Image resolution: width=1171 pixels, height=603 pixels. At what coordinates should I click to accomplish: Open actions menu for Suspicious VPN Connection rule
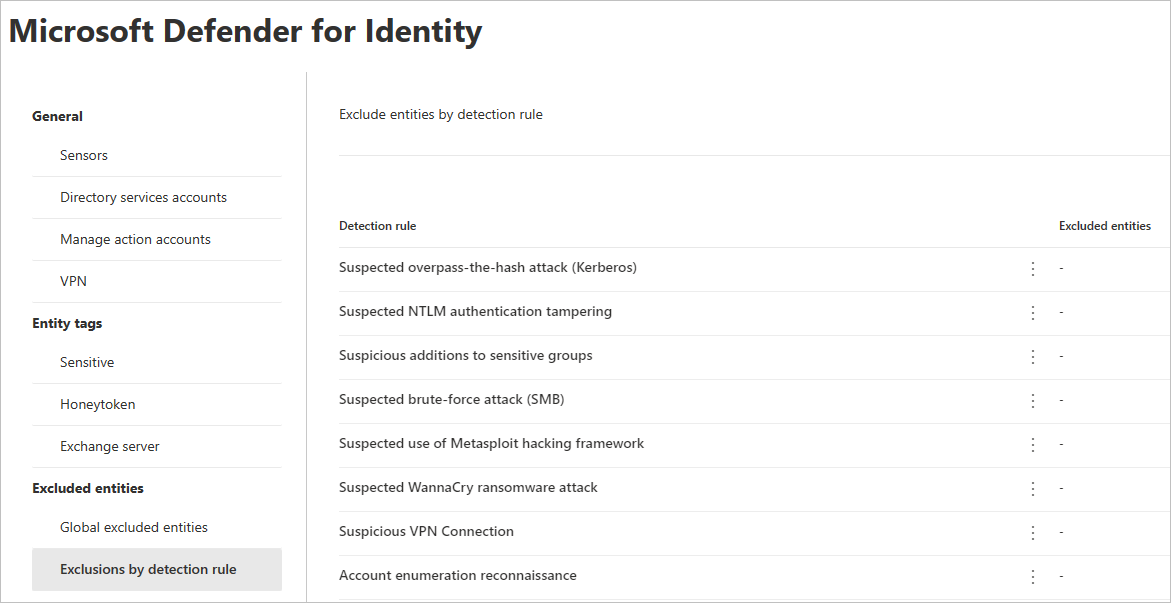coord(1032,532)
